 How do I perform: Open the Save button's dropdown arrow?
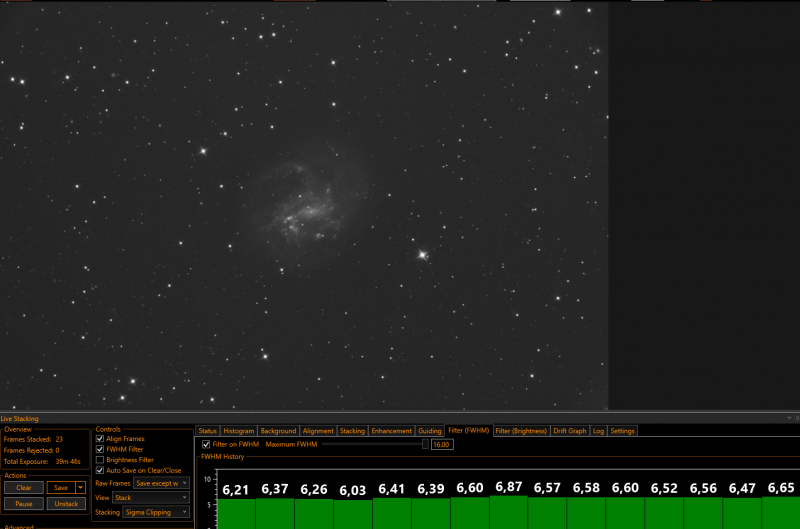tap(81, 488)
